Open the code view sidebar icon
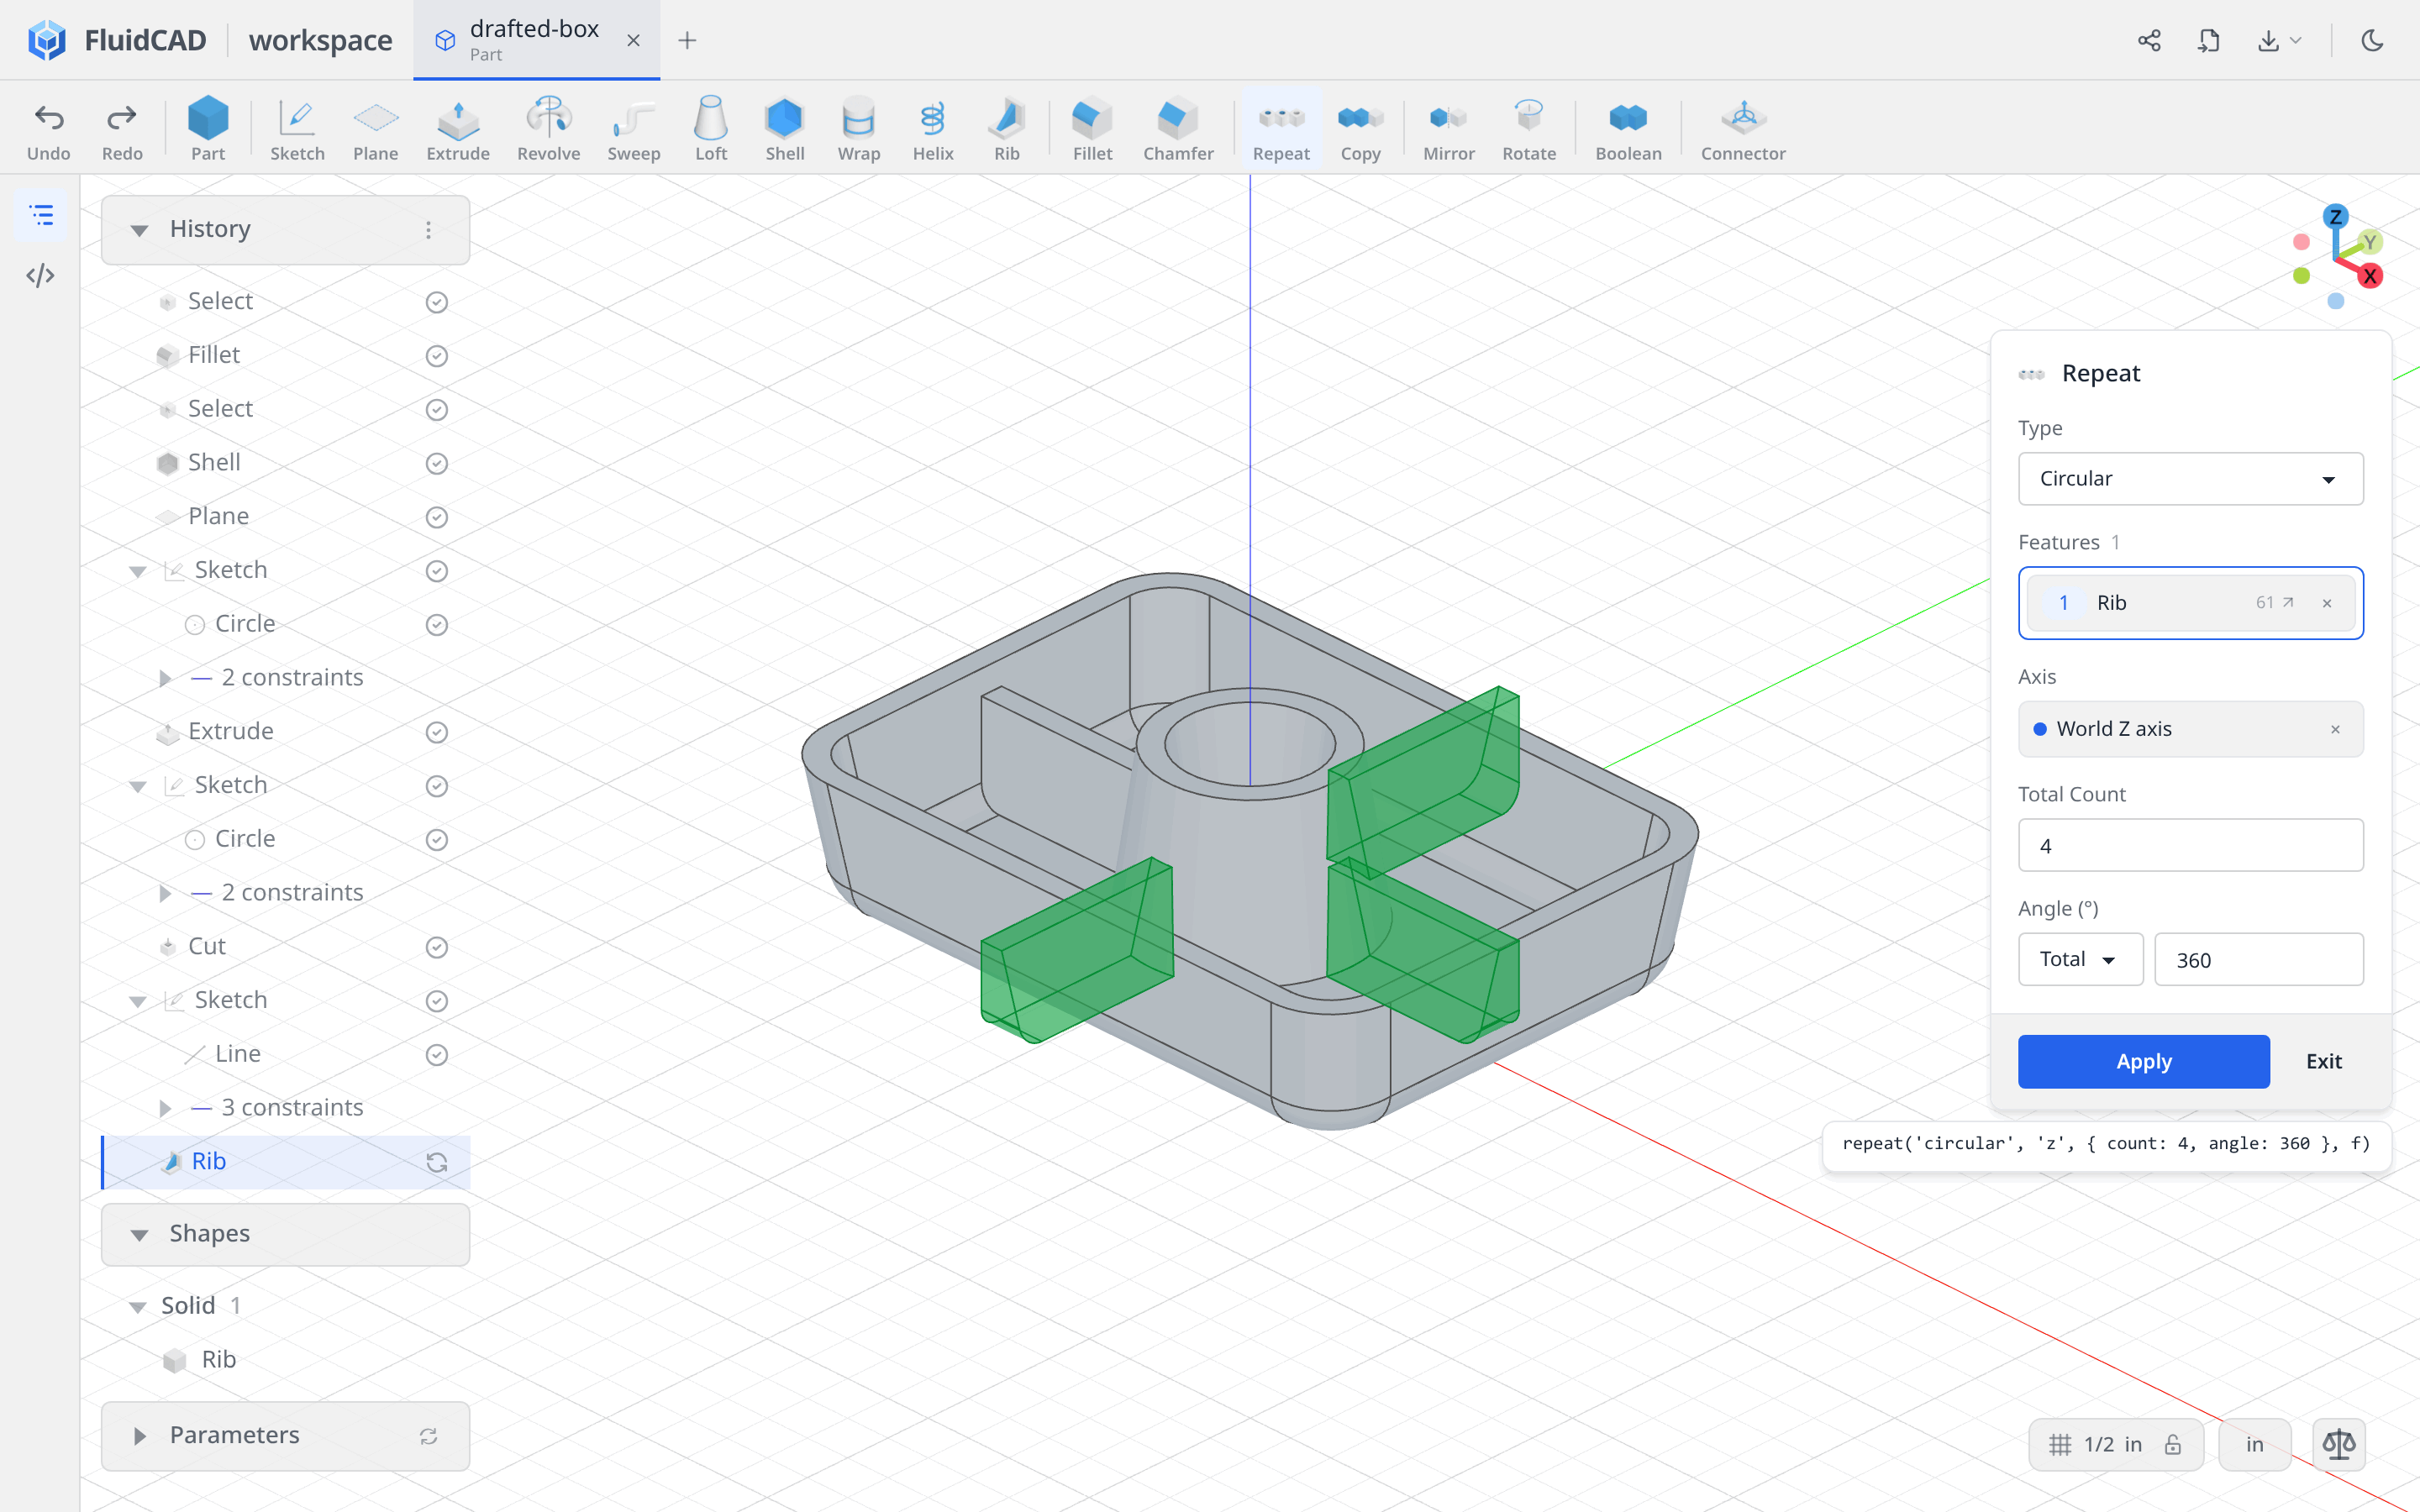 [x=40, y=275]
